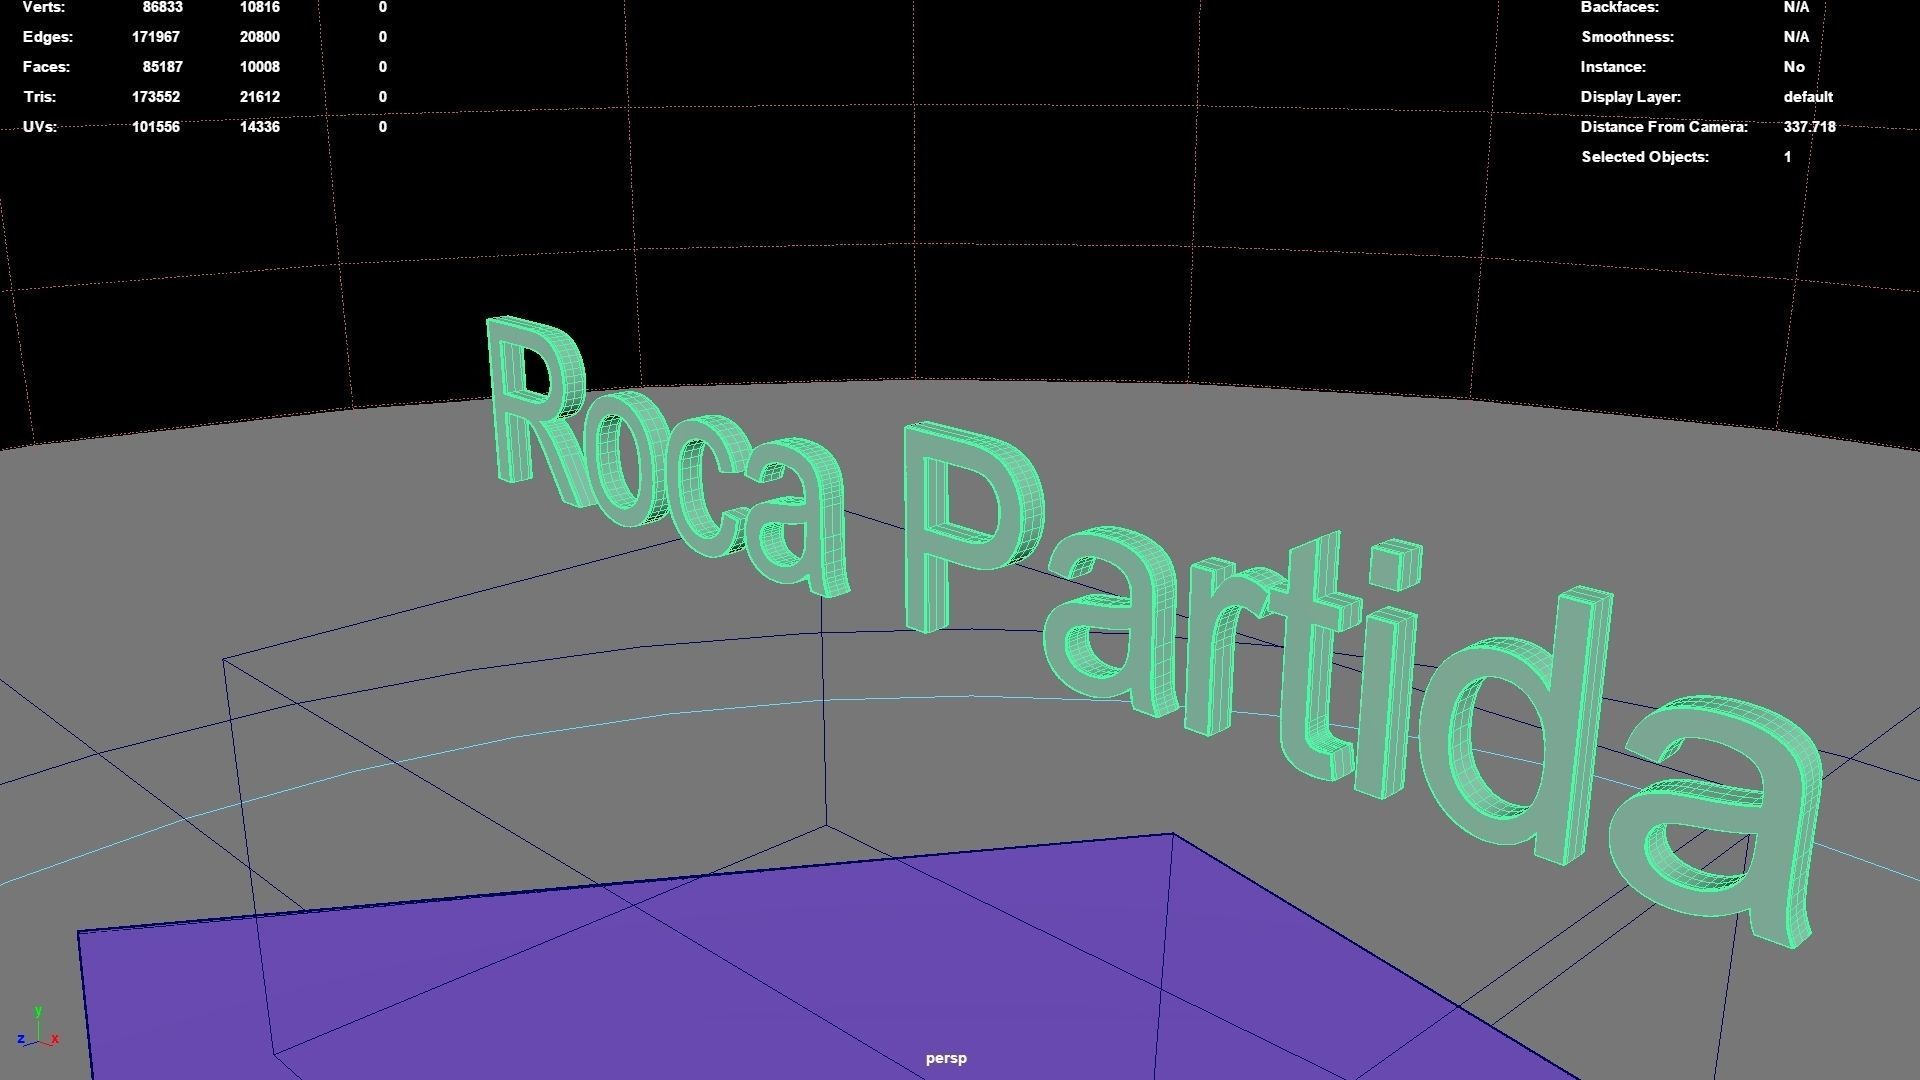Click the Selected Objects HUD label
The image size is (1920, 1080).
[1644, 157]
